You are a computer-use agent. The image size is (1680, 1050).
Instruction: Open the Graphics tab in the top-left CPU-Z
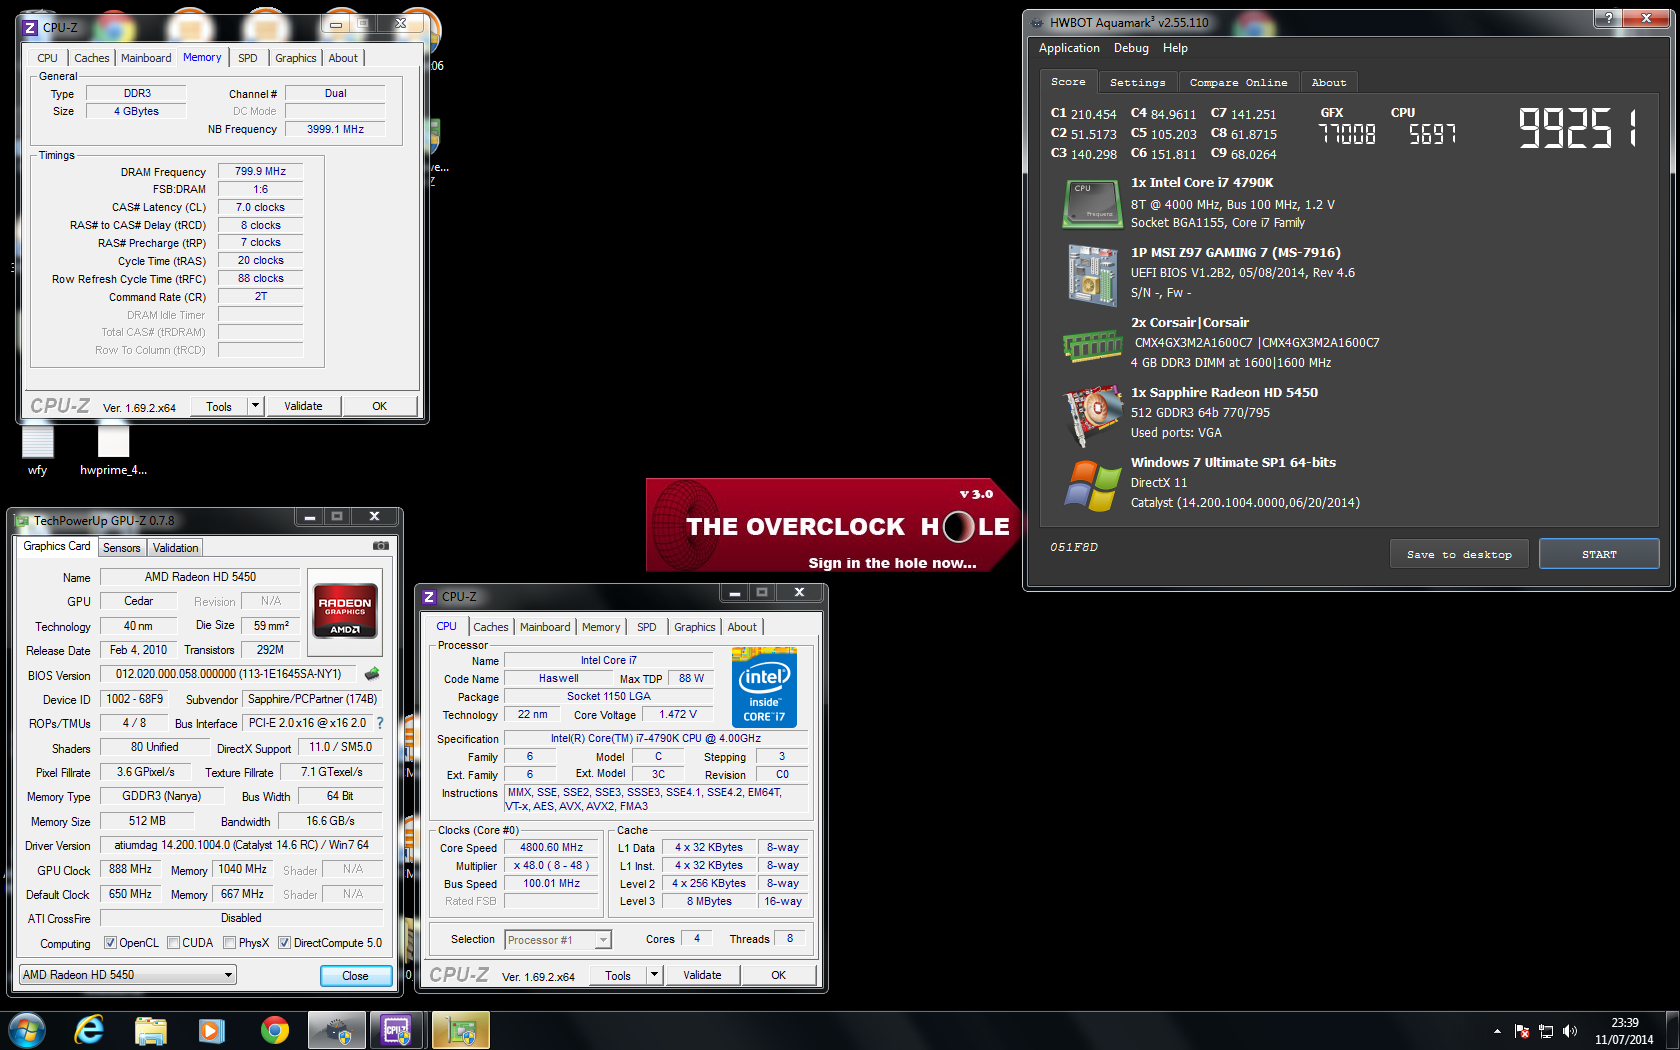pyautogui.click(x=296, y=58)
